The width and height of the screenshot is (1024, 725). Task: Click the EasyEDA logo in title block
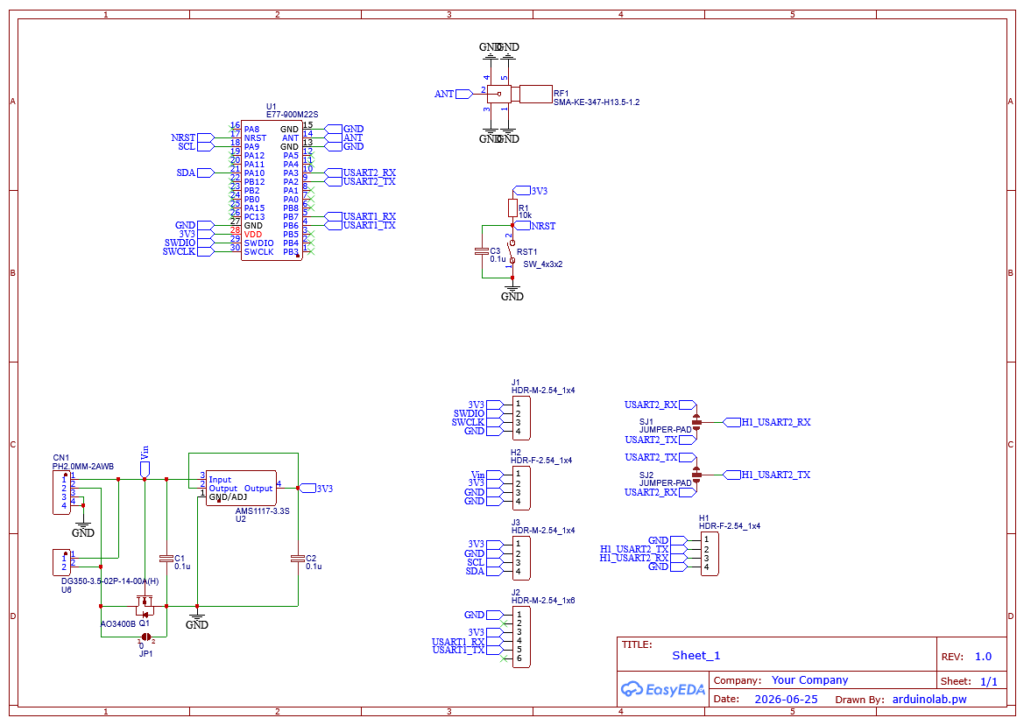point(662,689)
